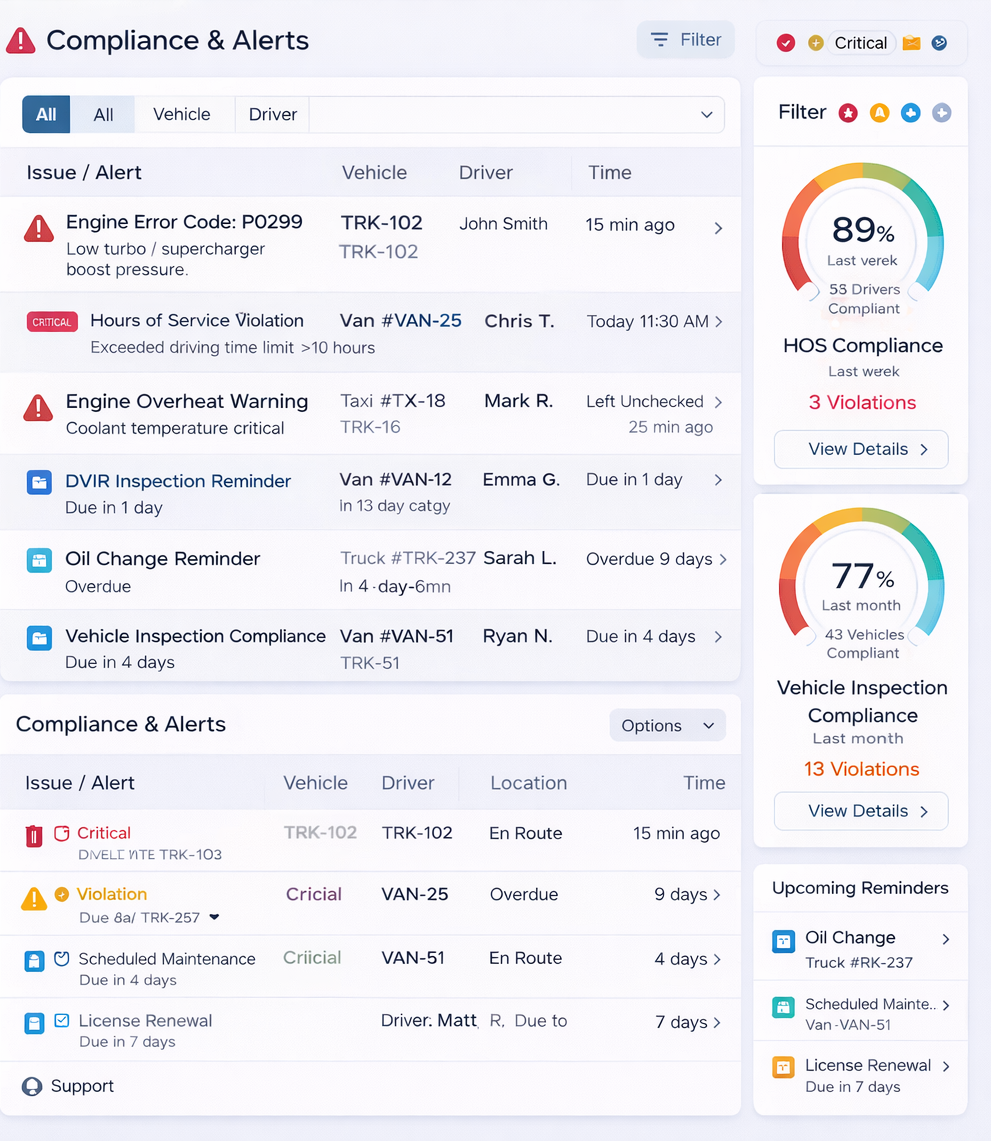Toggle the red checkmark badge in the top bar
Viewport: 991px width, 1141px height.
tap(786, 43)
